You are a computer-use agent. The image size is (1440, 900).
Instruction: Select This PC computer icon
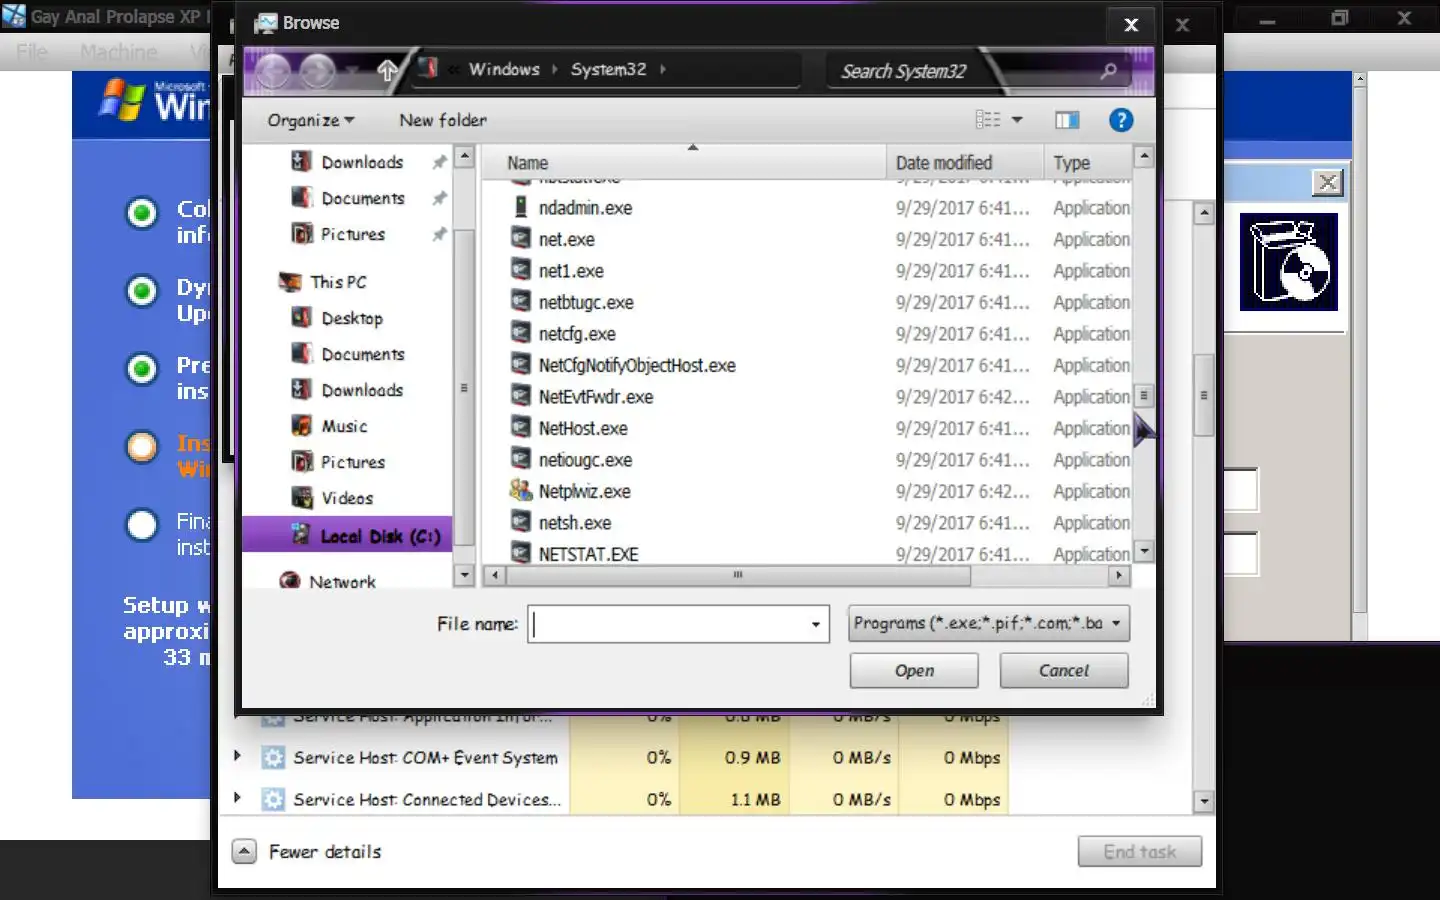coord(290,282)
